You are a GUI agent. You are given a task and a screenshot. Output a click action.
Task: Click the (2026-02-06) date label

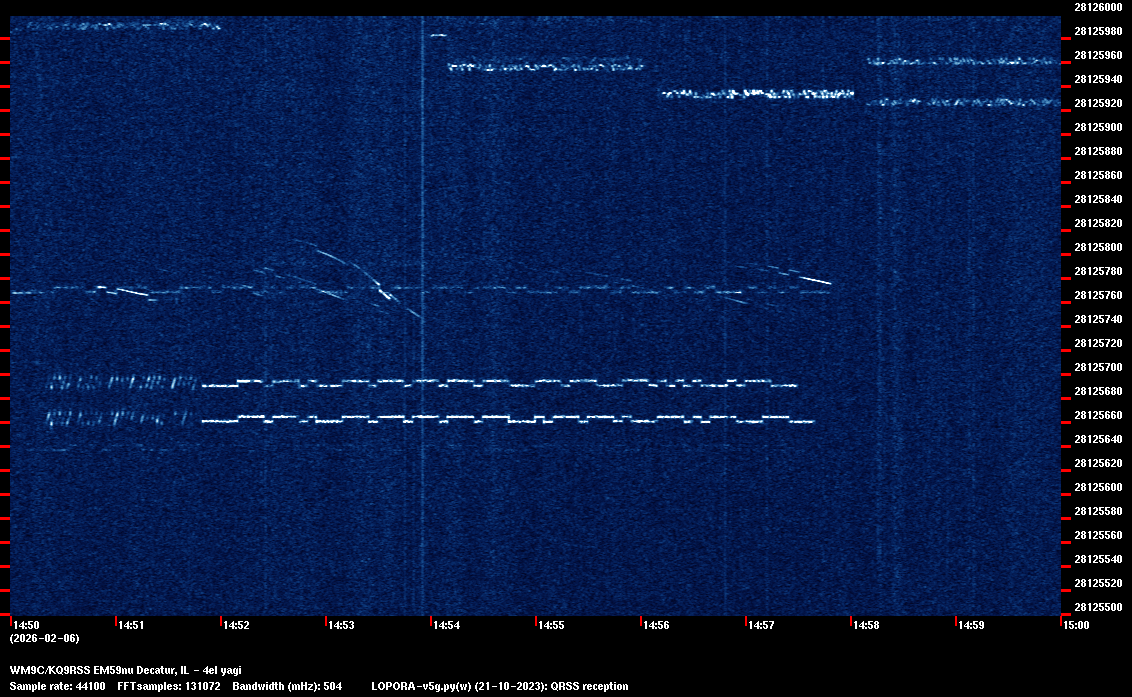44,638
